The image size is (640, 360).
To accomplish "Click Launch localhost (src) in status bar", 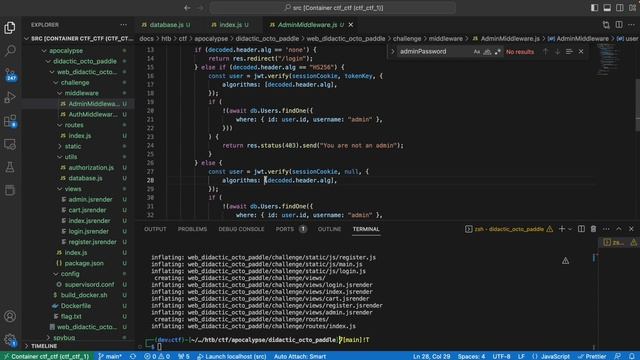I will click(231, 356).
